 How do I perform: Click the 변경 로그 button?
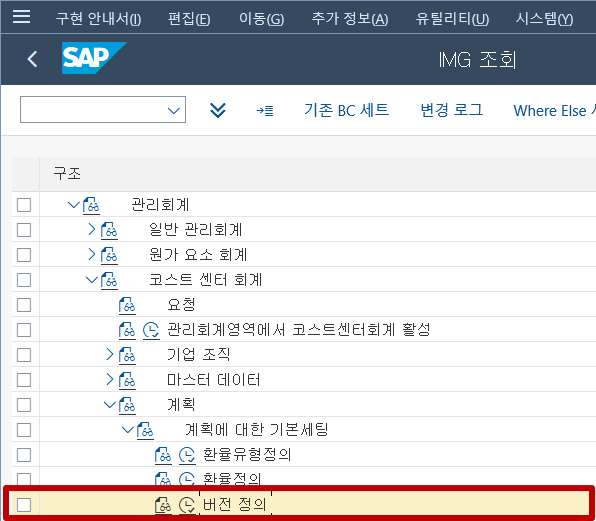(452, 111)
